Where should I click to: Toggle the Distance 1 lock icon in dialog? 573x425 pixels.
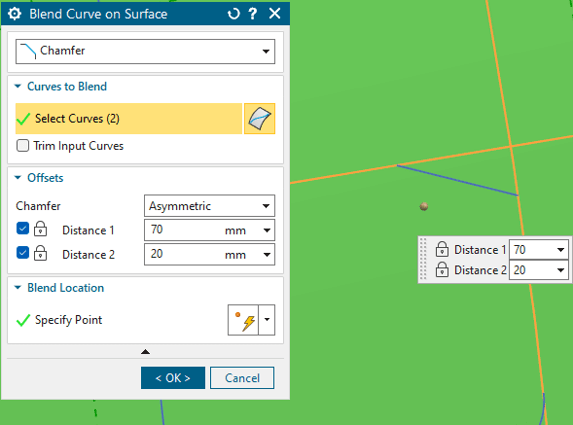40,229
